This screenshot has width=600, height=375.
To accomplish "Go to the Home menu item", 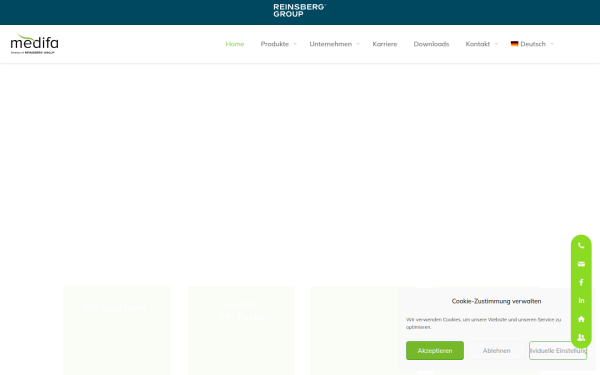I will pyautogui.click(x=235, y=44).
